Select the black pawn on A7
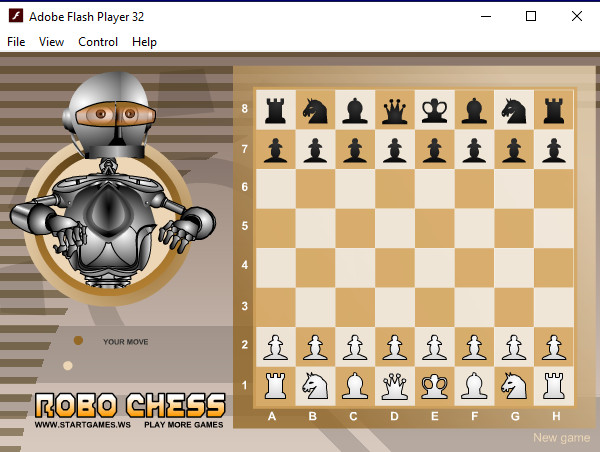 pos(275,150)
